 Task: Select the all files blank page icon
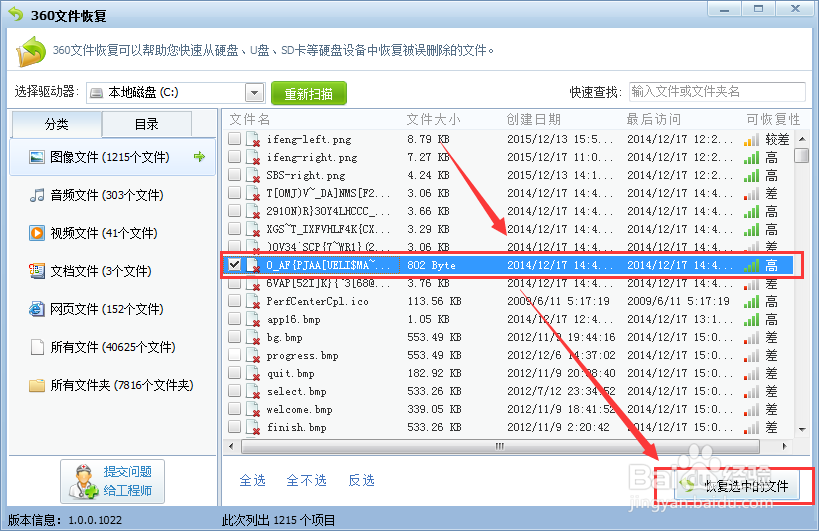point(37,347)
